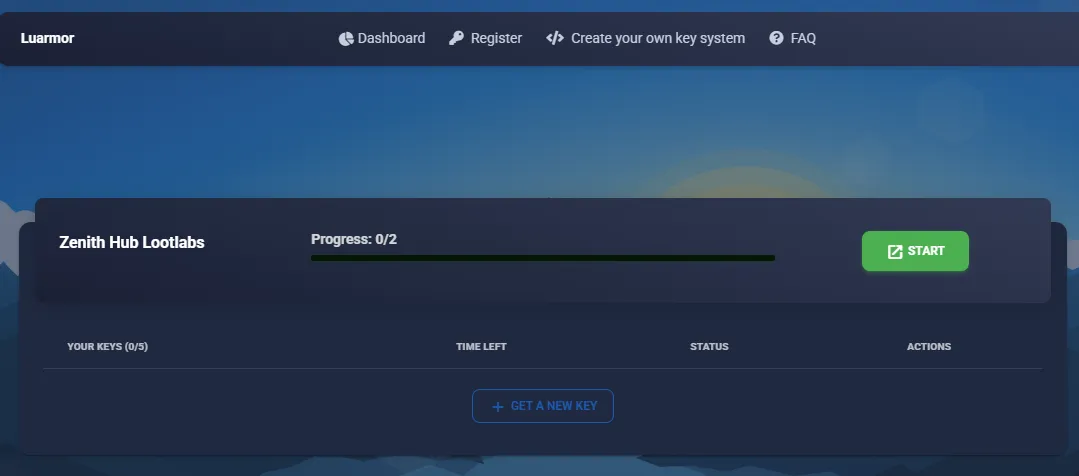Open the Dashboard menu item
This screenshot has height=476, width=1079.
(382, 39)
